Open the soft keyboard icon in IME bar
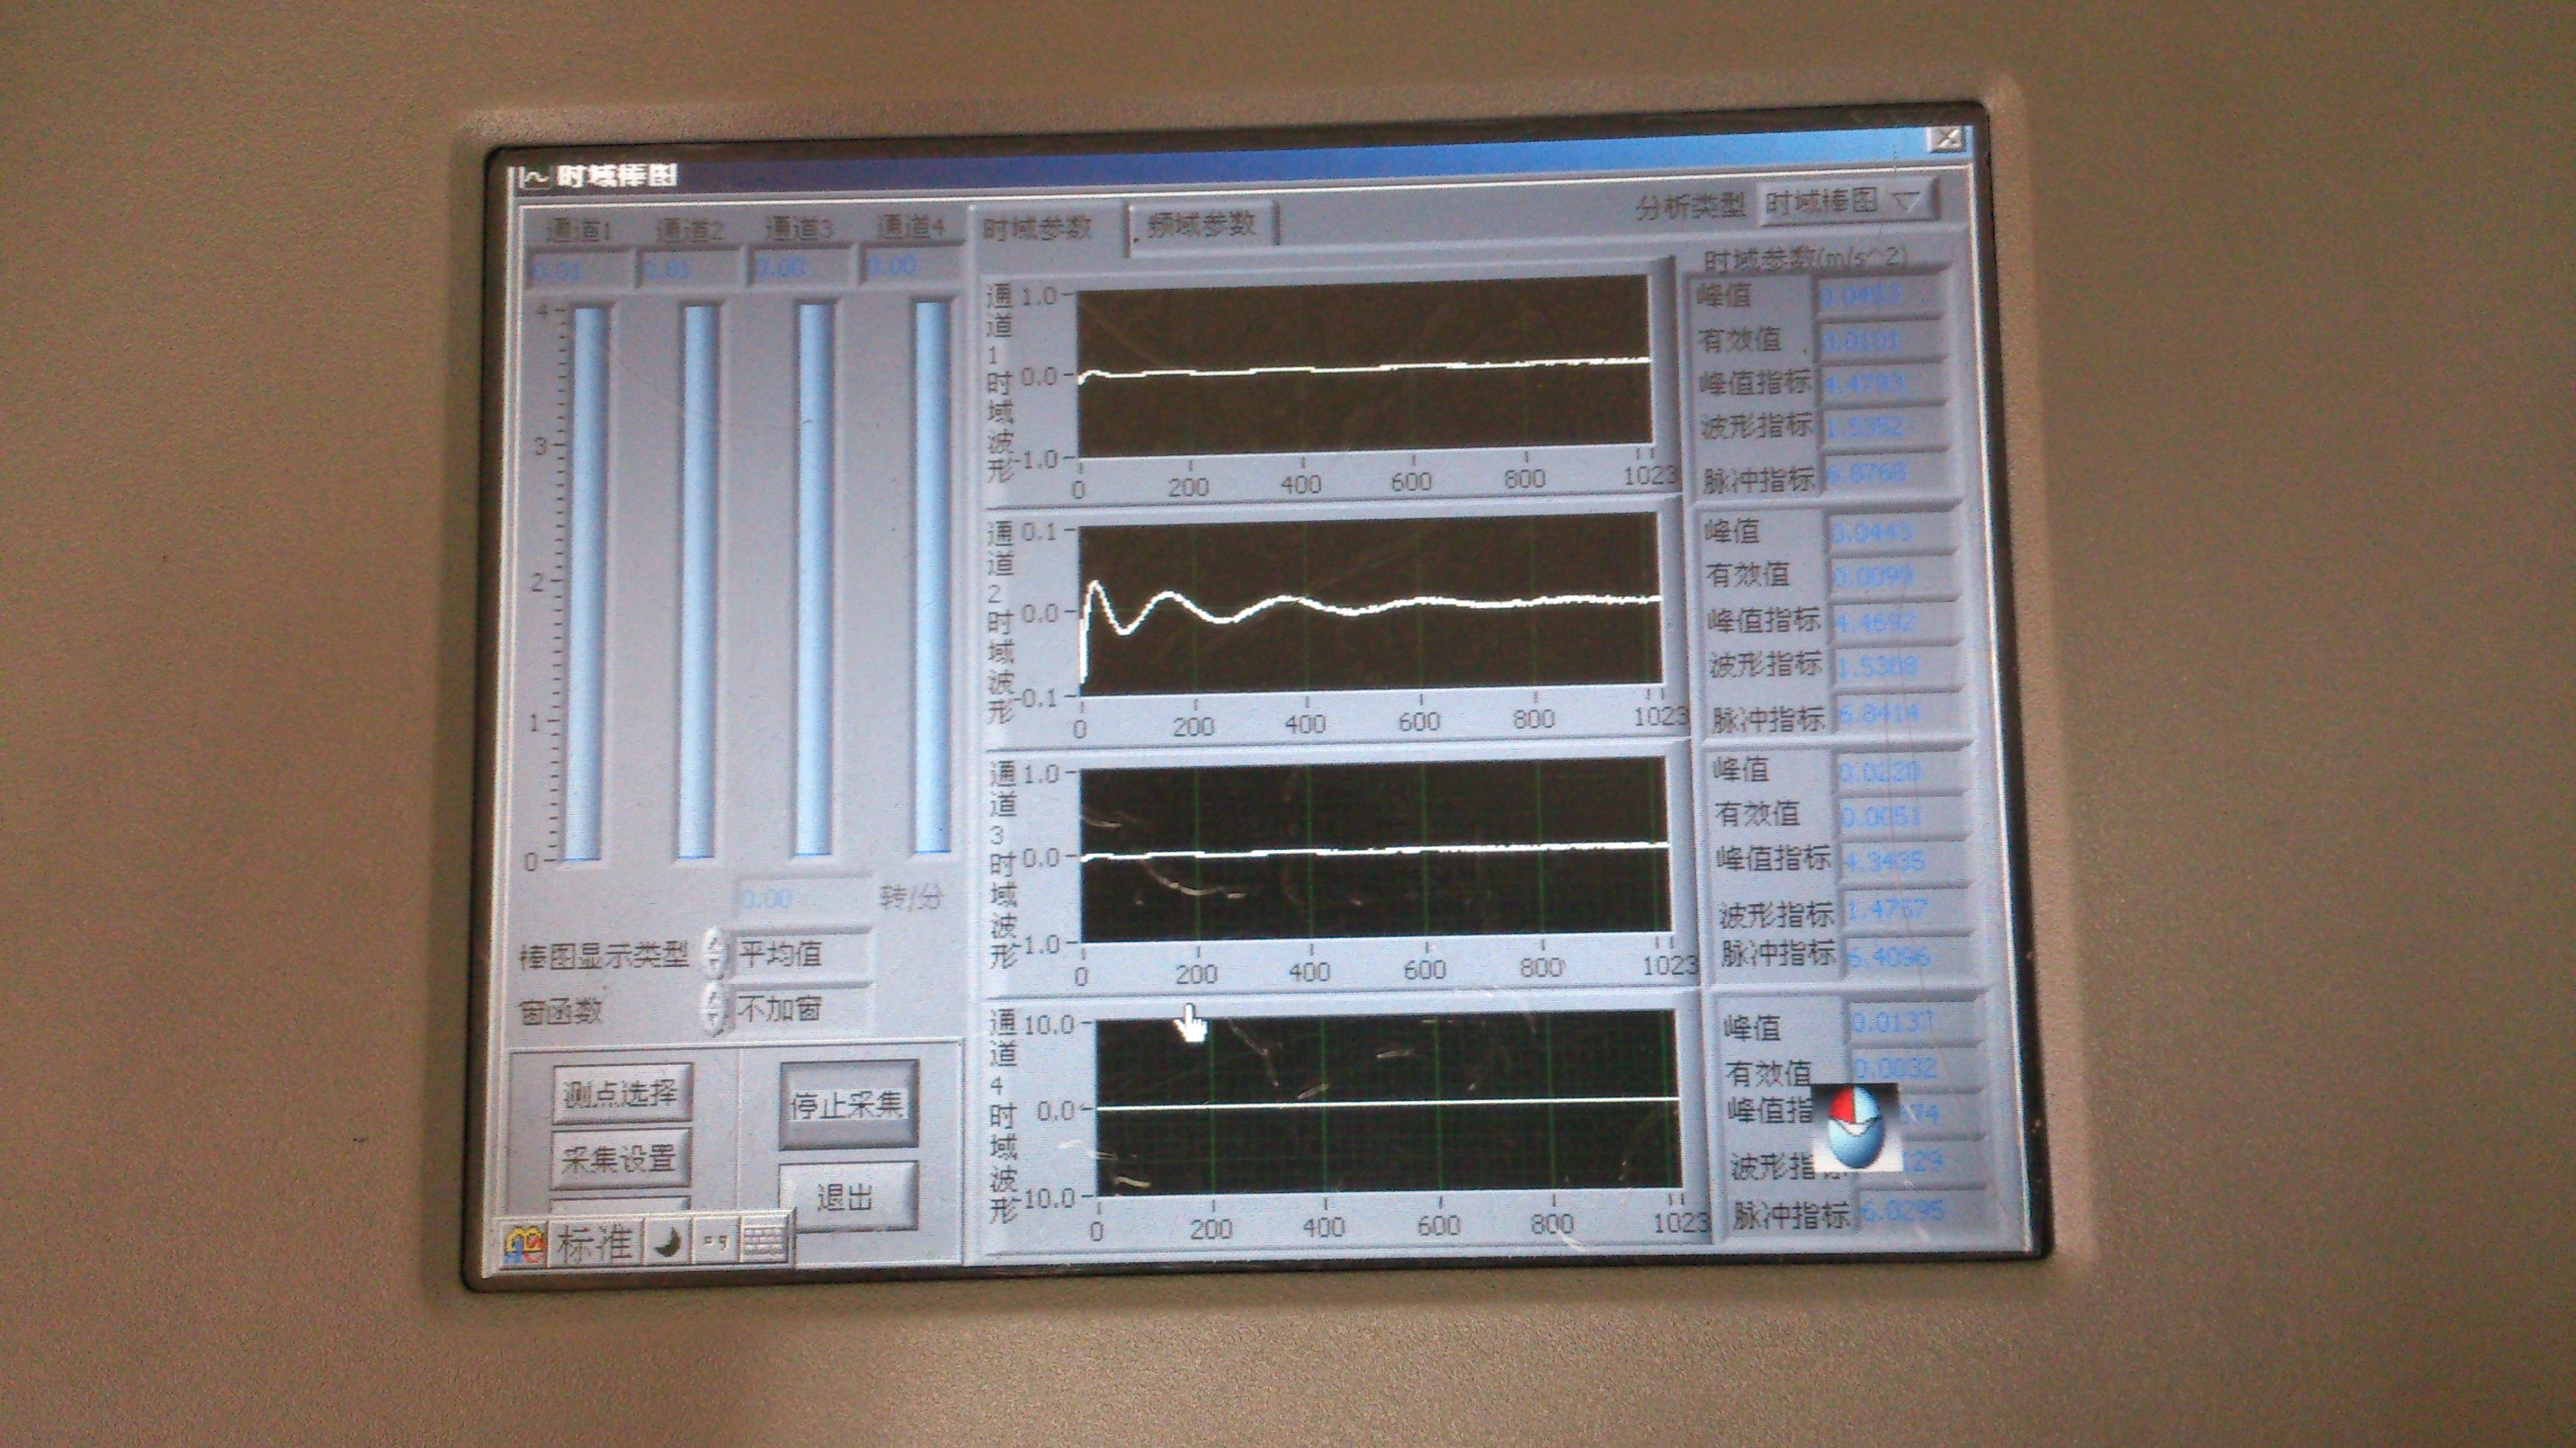This screenshot has width=2576, height=1448. 765,1243
